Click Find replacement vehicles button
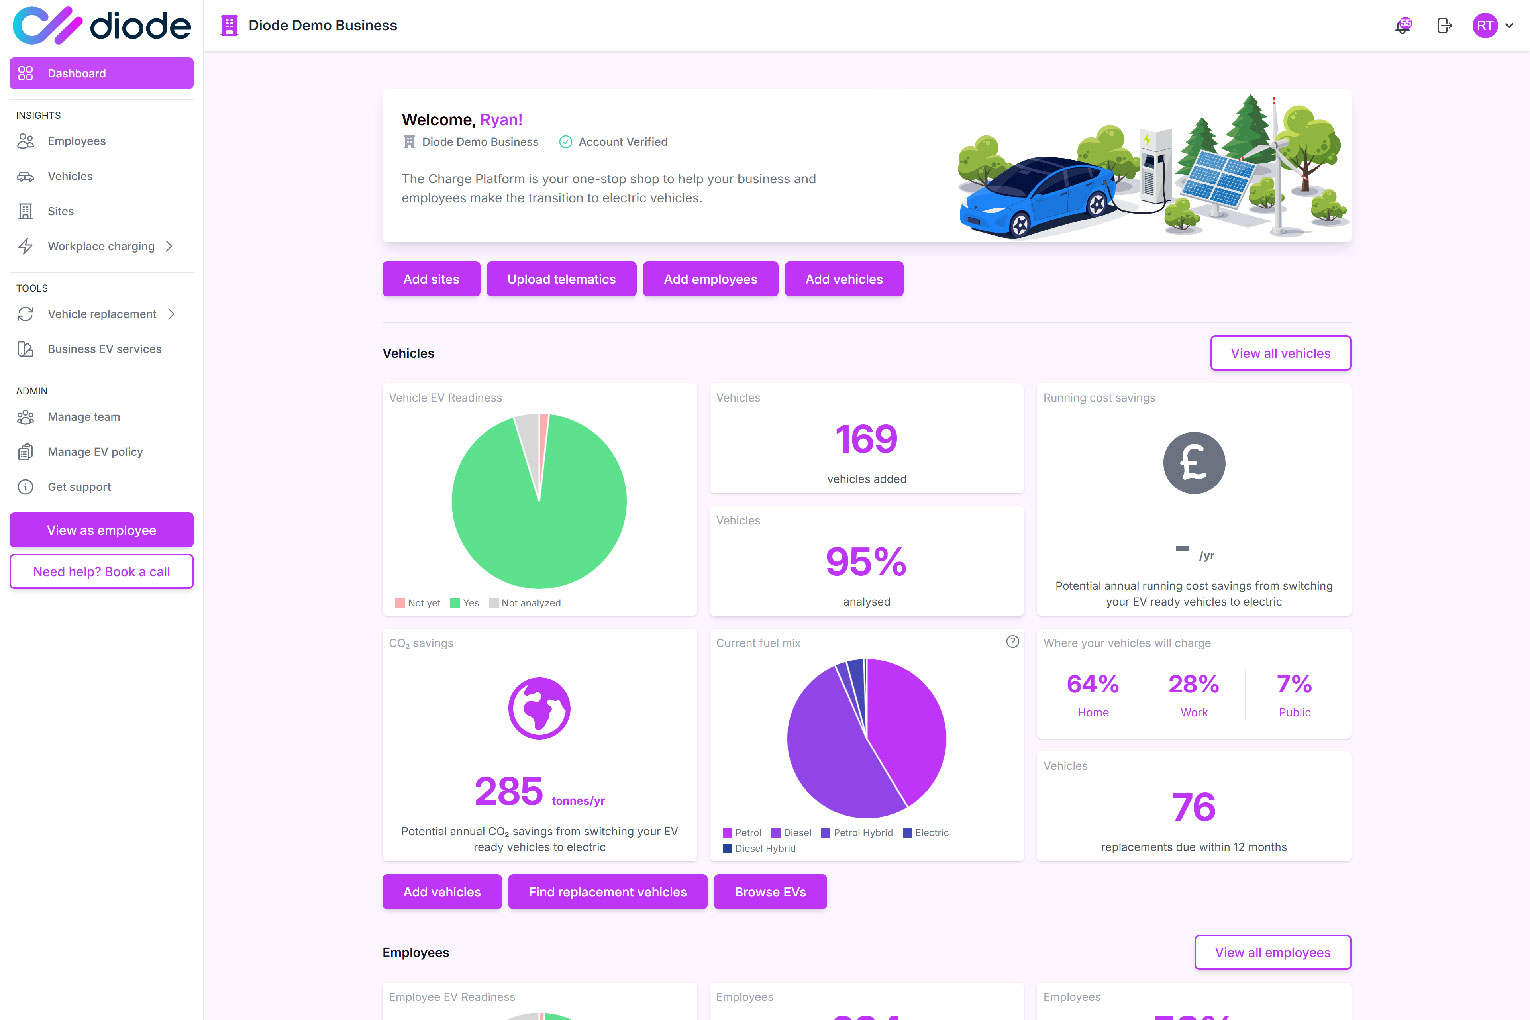 pyautogui.click(x=608, y=891)
